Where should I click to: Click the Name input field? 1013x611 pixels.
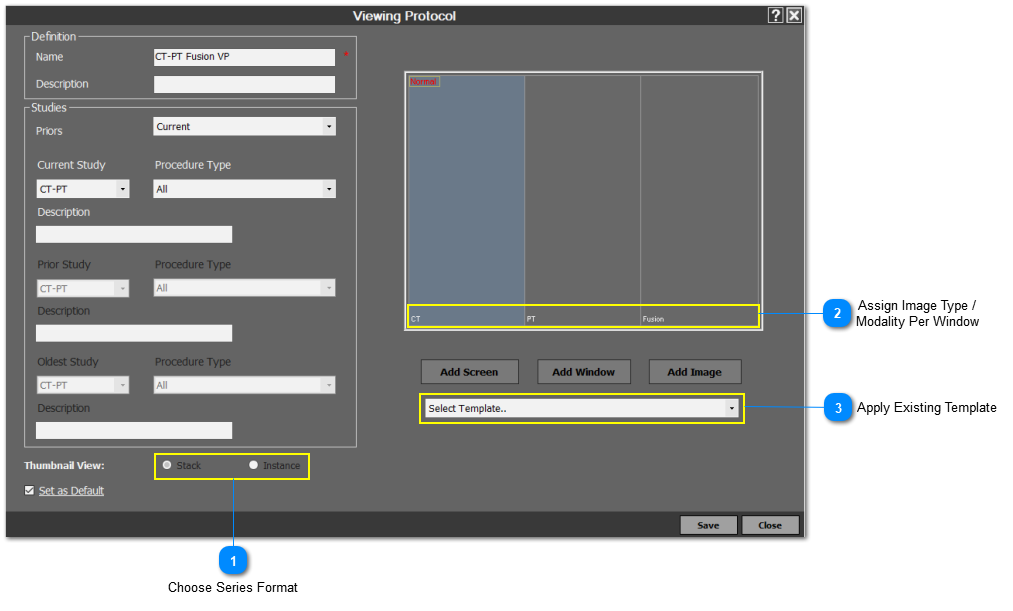244,57
